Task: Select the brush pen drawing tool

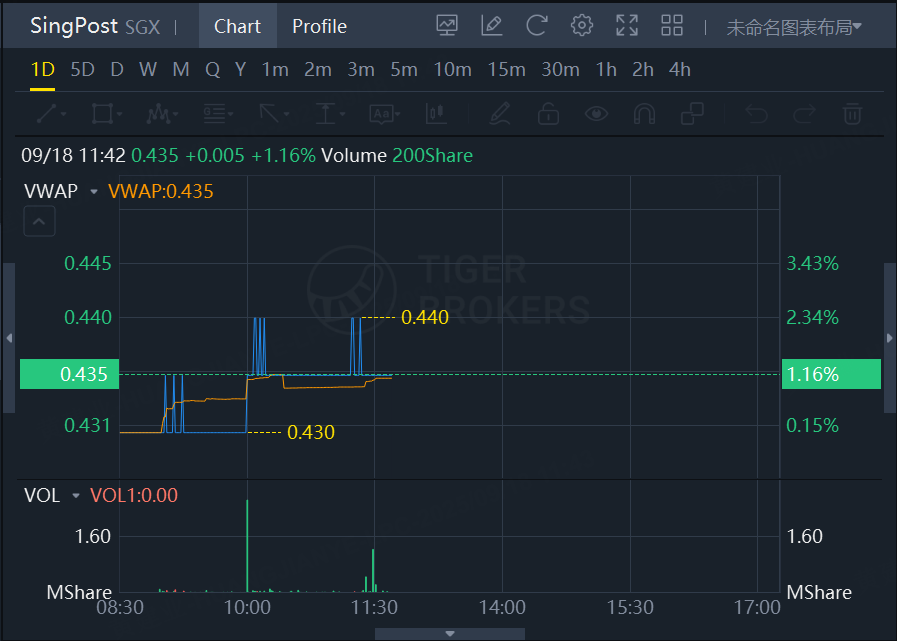Action: [x=500, y=113]
